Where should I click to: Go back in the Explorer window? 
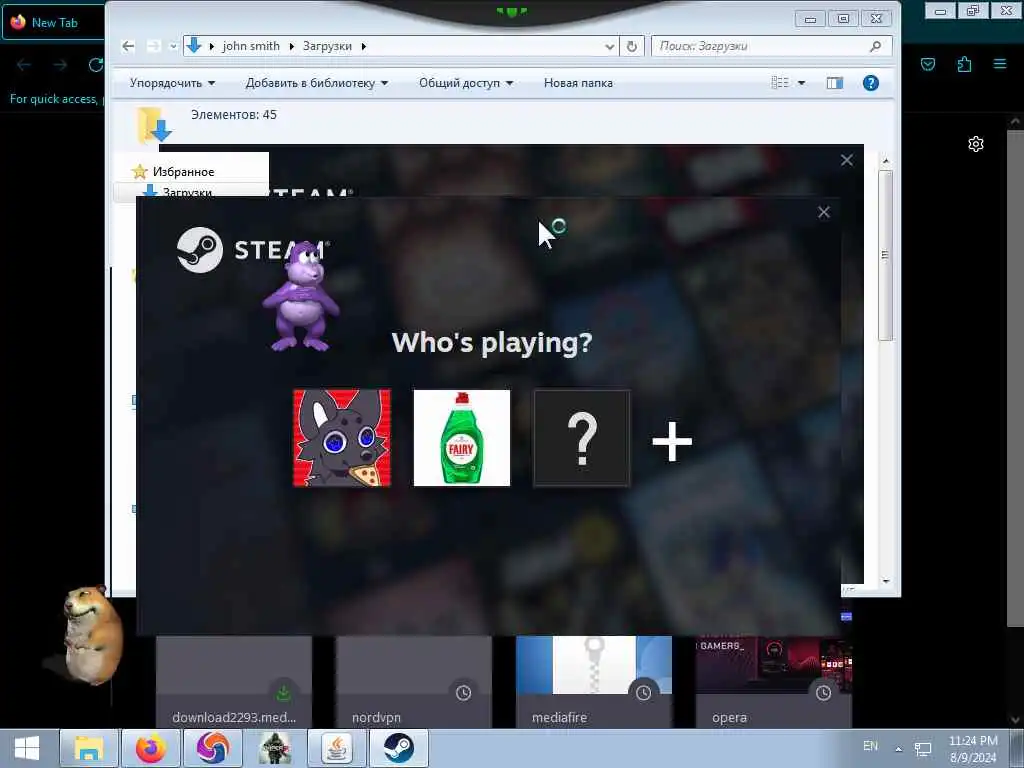[129, 46]
